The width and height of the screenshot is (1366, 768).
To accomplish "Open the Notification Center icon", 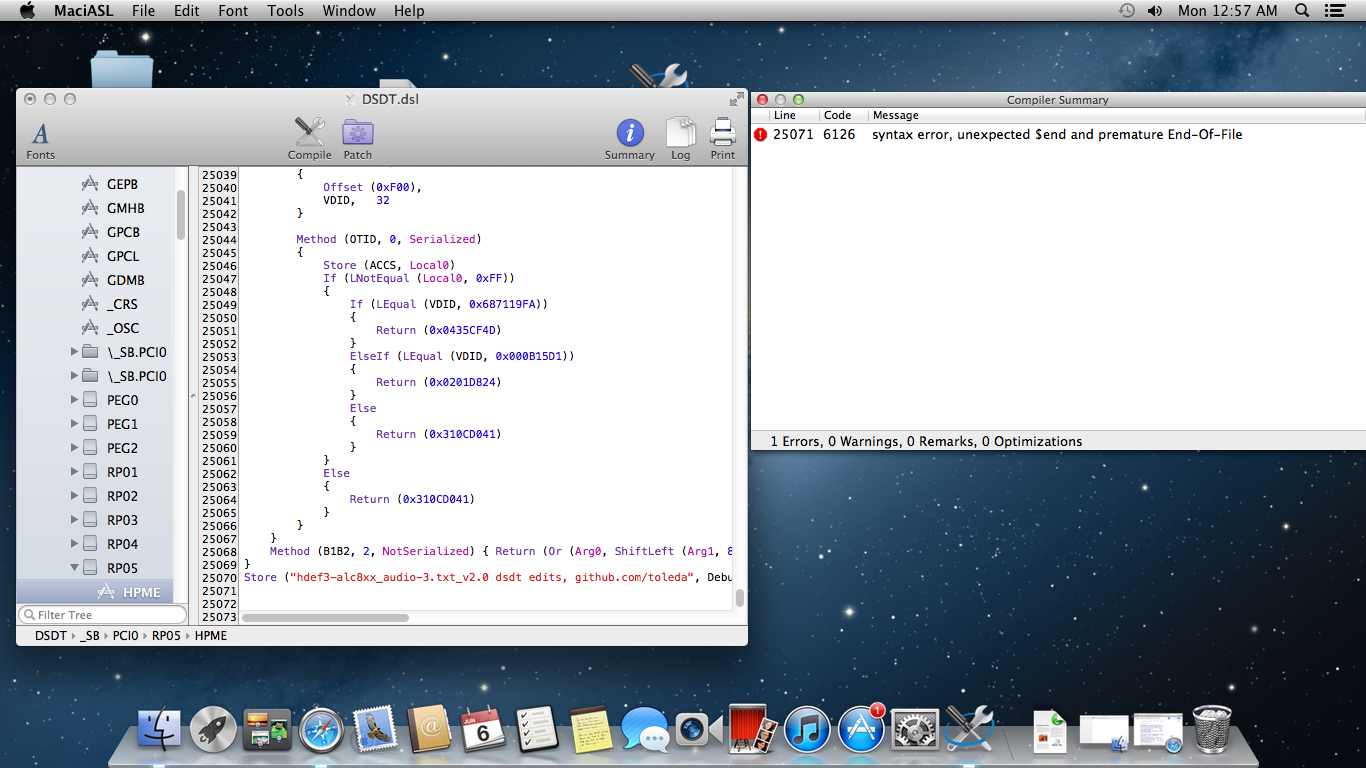I will coord(1334,11).
